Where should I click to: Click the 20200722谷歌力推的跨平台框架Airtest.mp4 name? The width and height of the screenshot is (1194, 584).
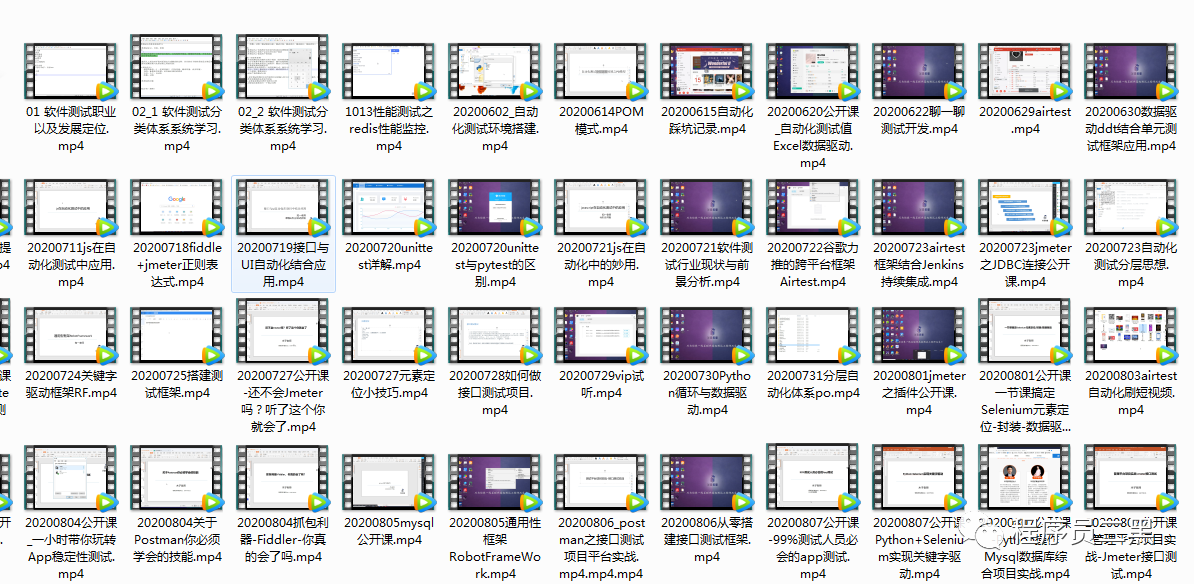(812, 265)
